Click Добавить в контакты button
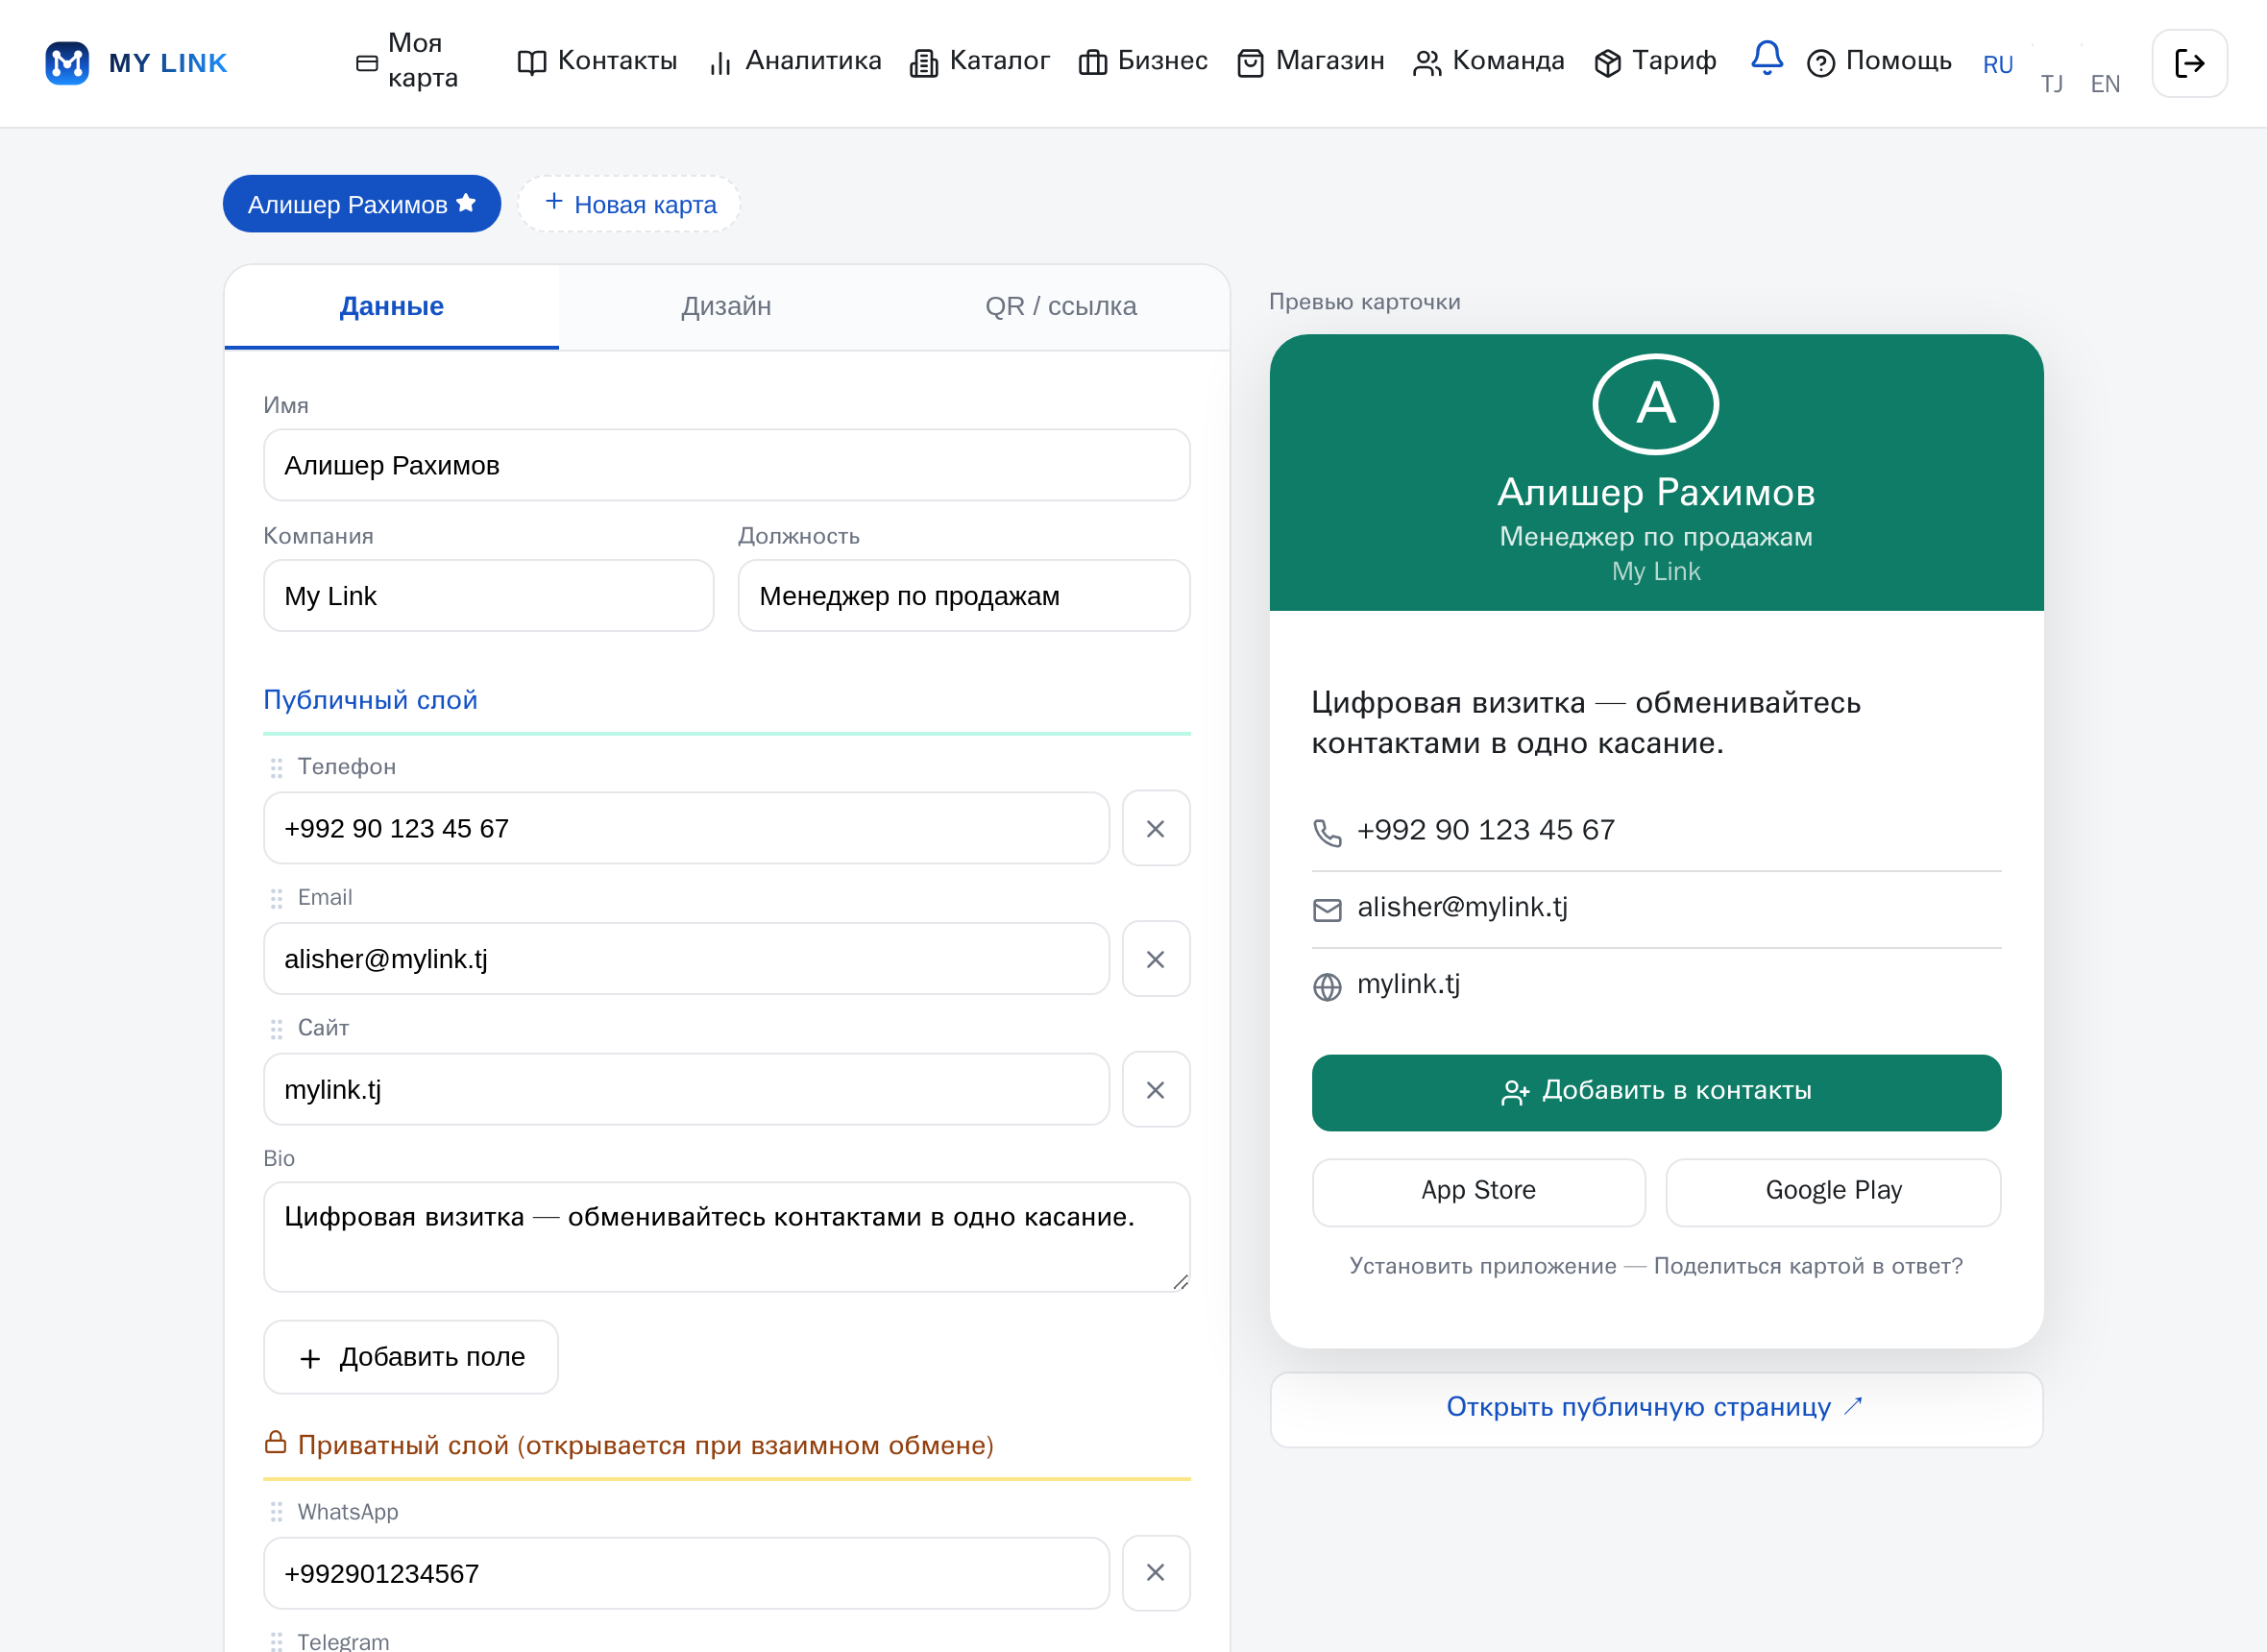The width and height of the screenshot is (2267, 1652). [x=1656, y=1092]
